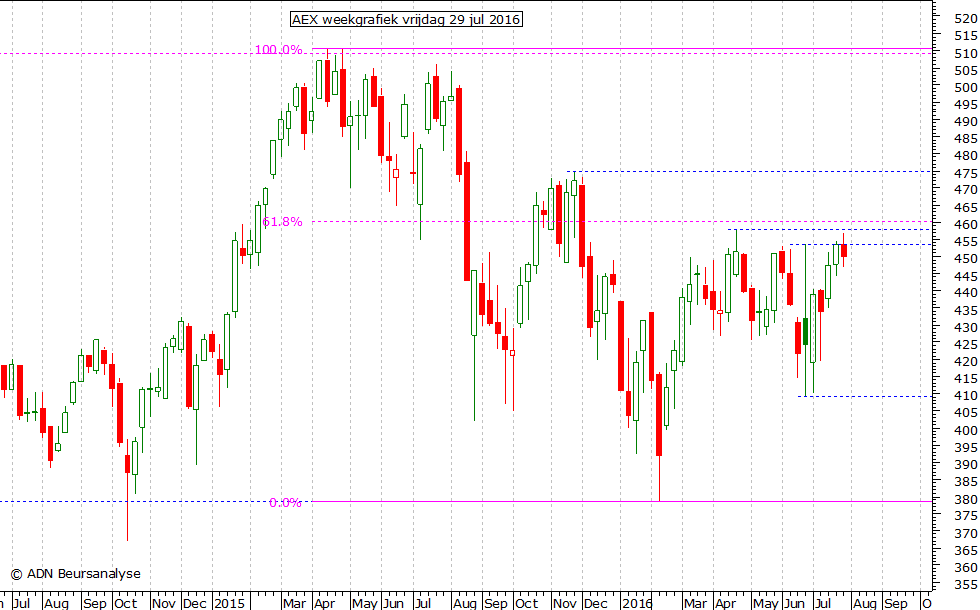The height and width of the screenshot is (610, 980).
Task: Click the '© ADN Beursanalyse' copyright text
Action: coord(76,574)
